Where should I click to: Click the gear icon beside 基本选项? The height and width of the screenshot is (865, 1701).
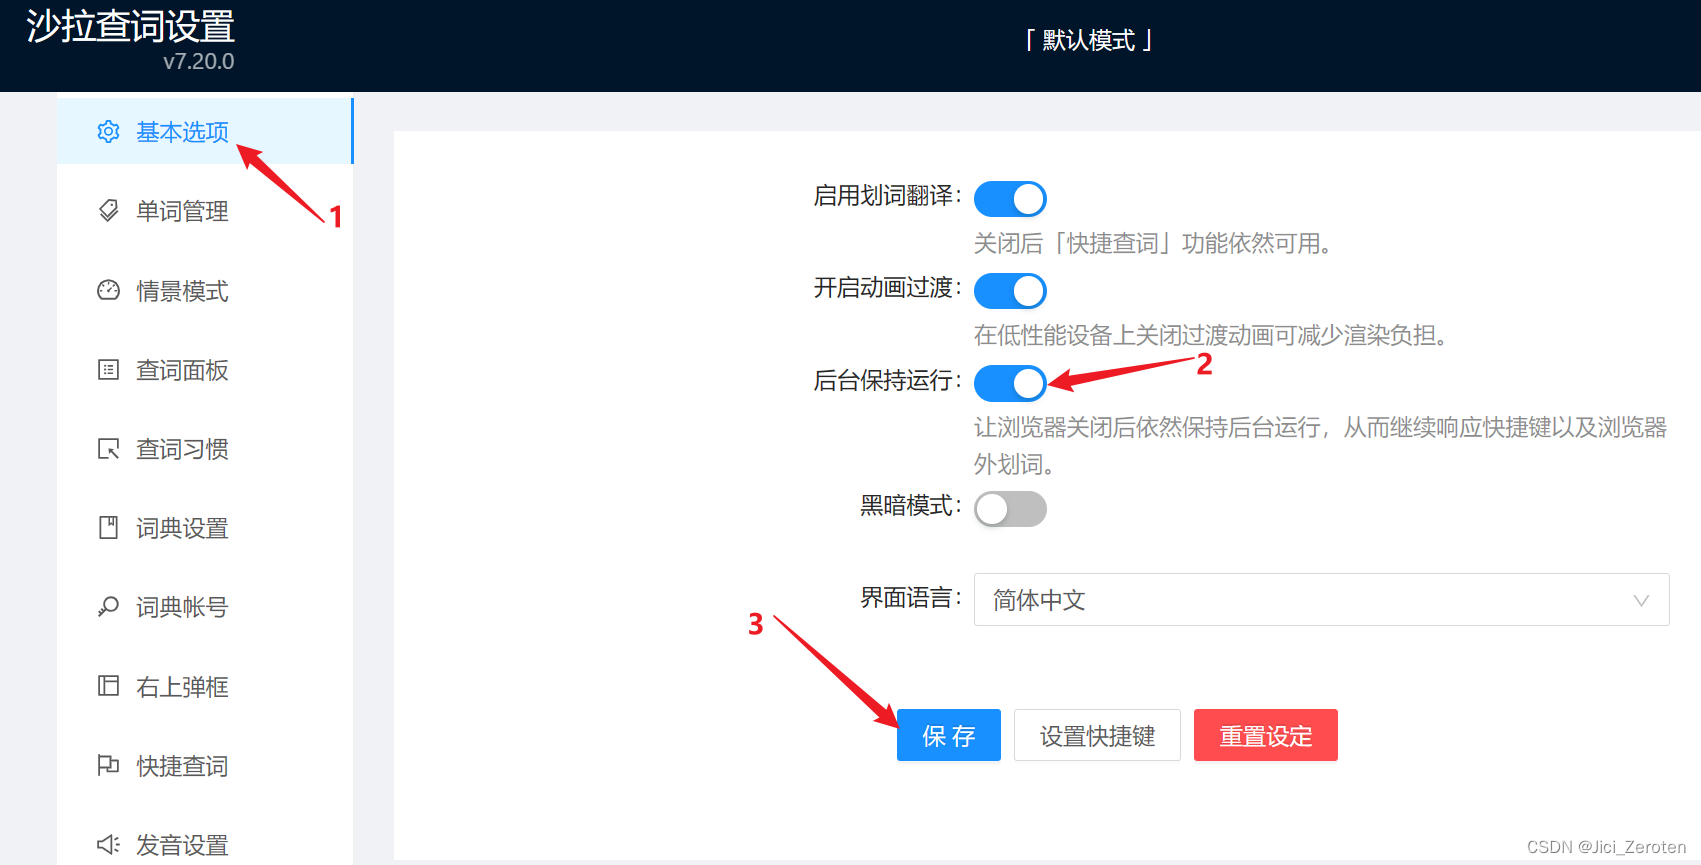click(x=108, y=132)
